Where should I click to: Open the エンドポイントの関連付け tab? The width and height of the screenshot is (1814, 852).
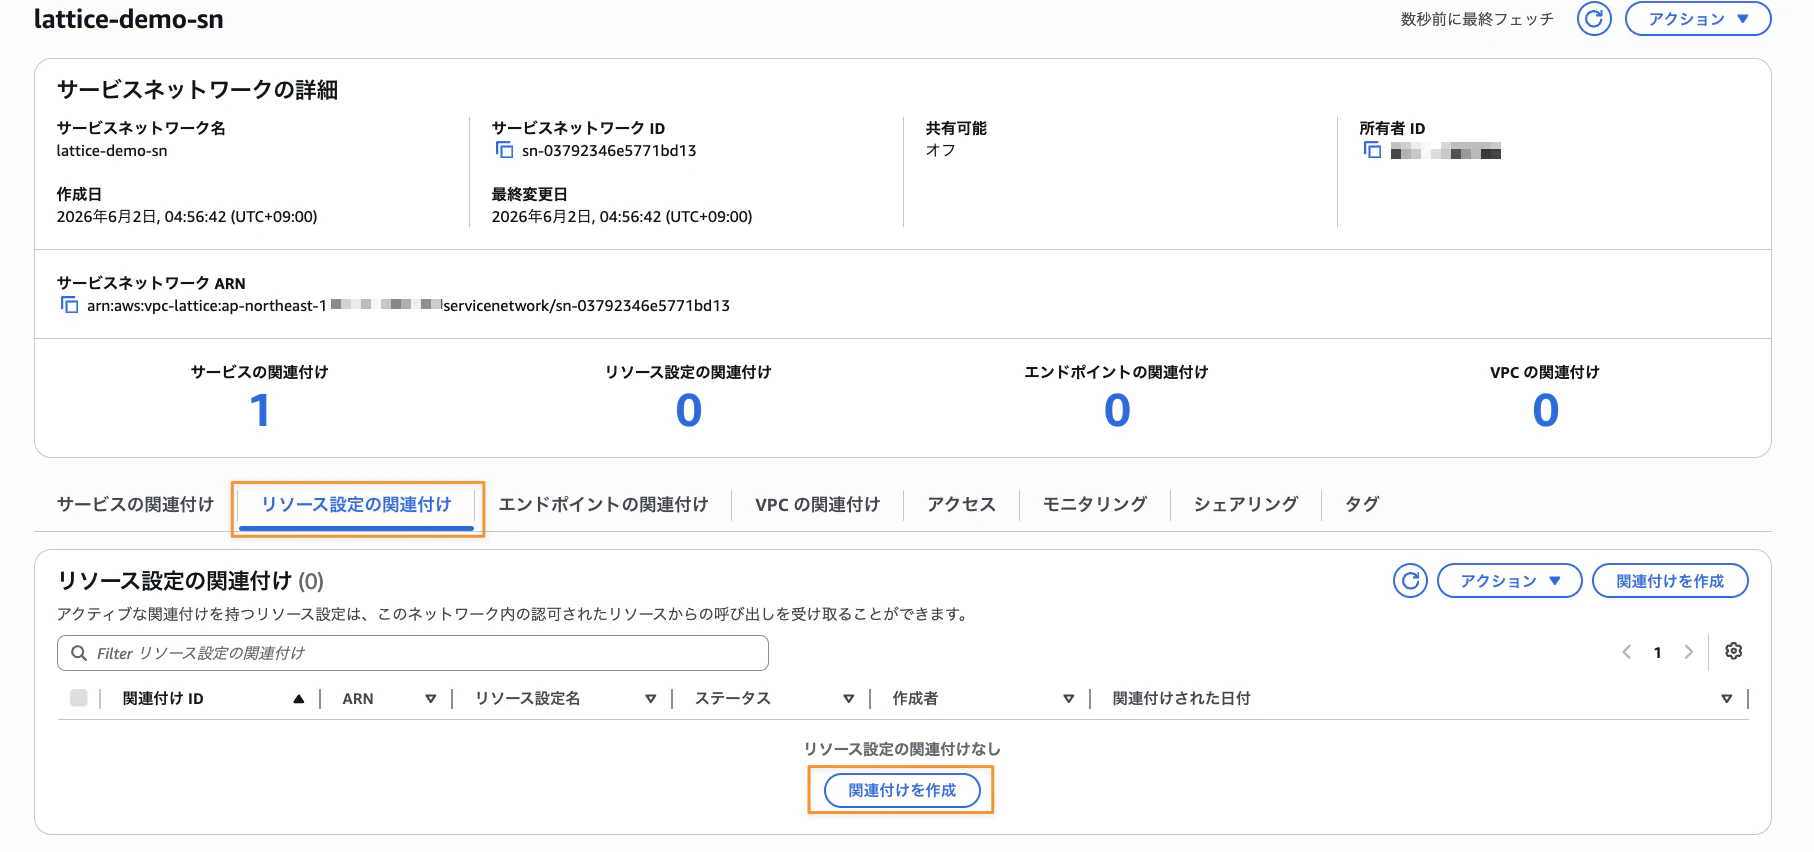[x=603, y=504]
